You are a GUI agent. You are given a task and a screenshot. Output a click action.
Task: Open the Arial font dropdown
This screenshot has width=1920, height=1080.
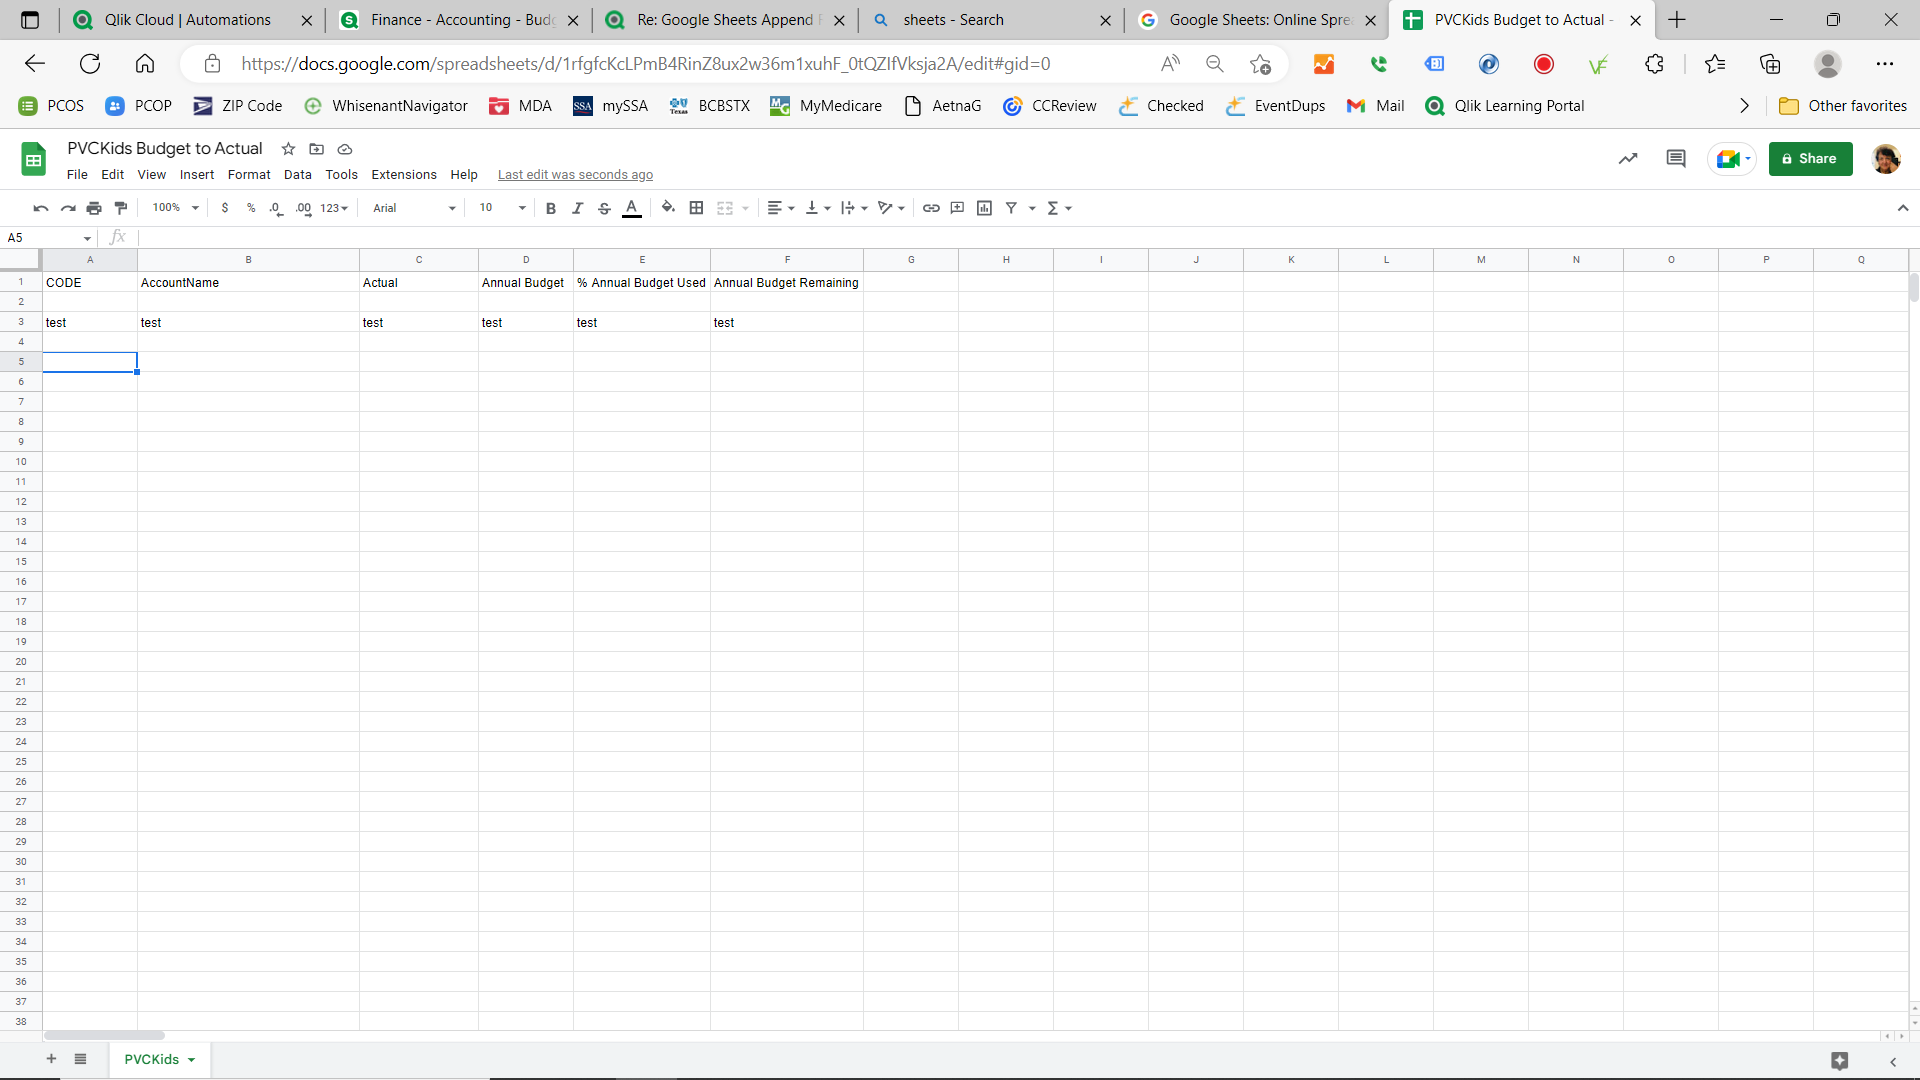click(x=414, y=208)
